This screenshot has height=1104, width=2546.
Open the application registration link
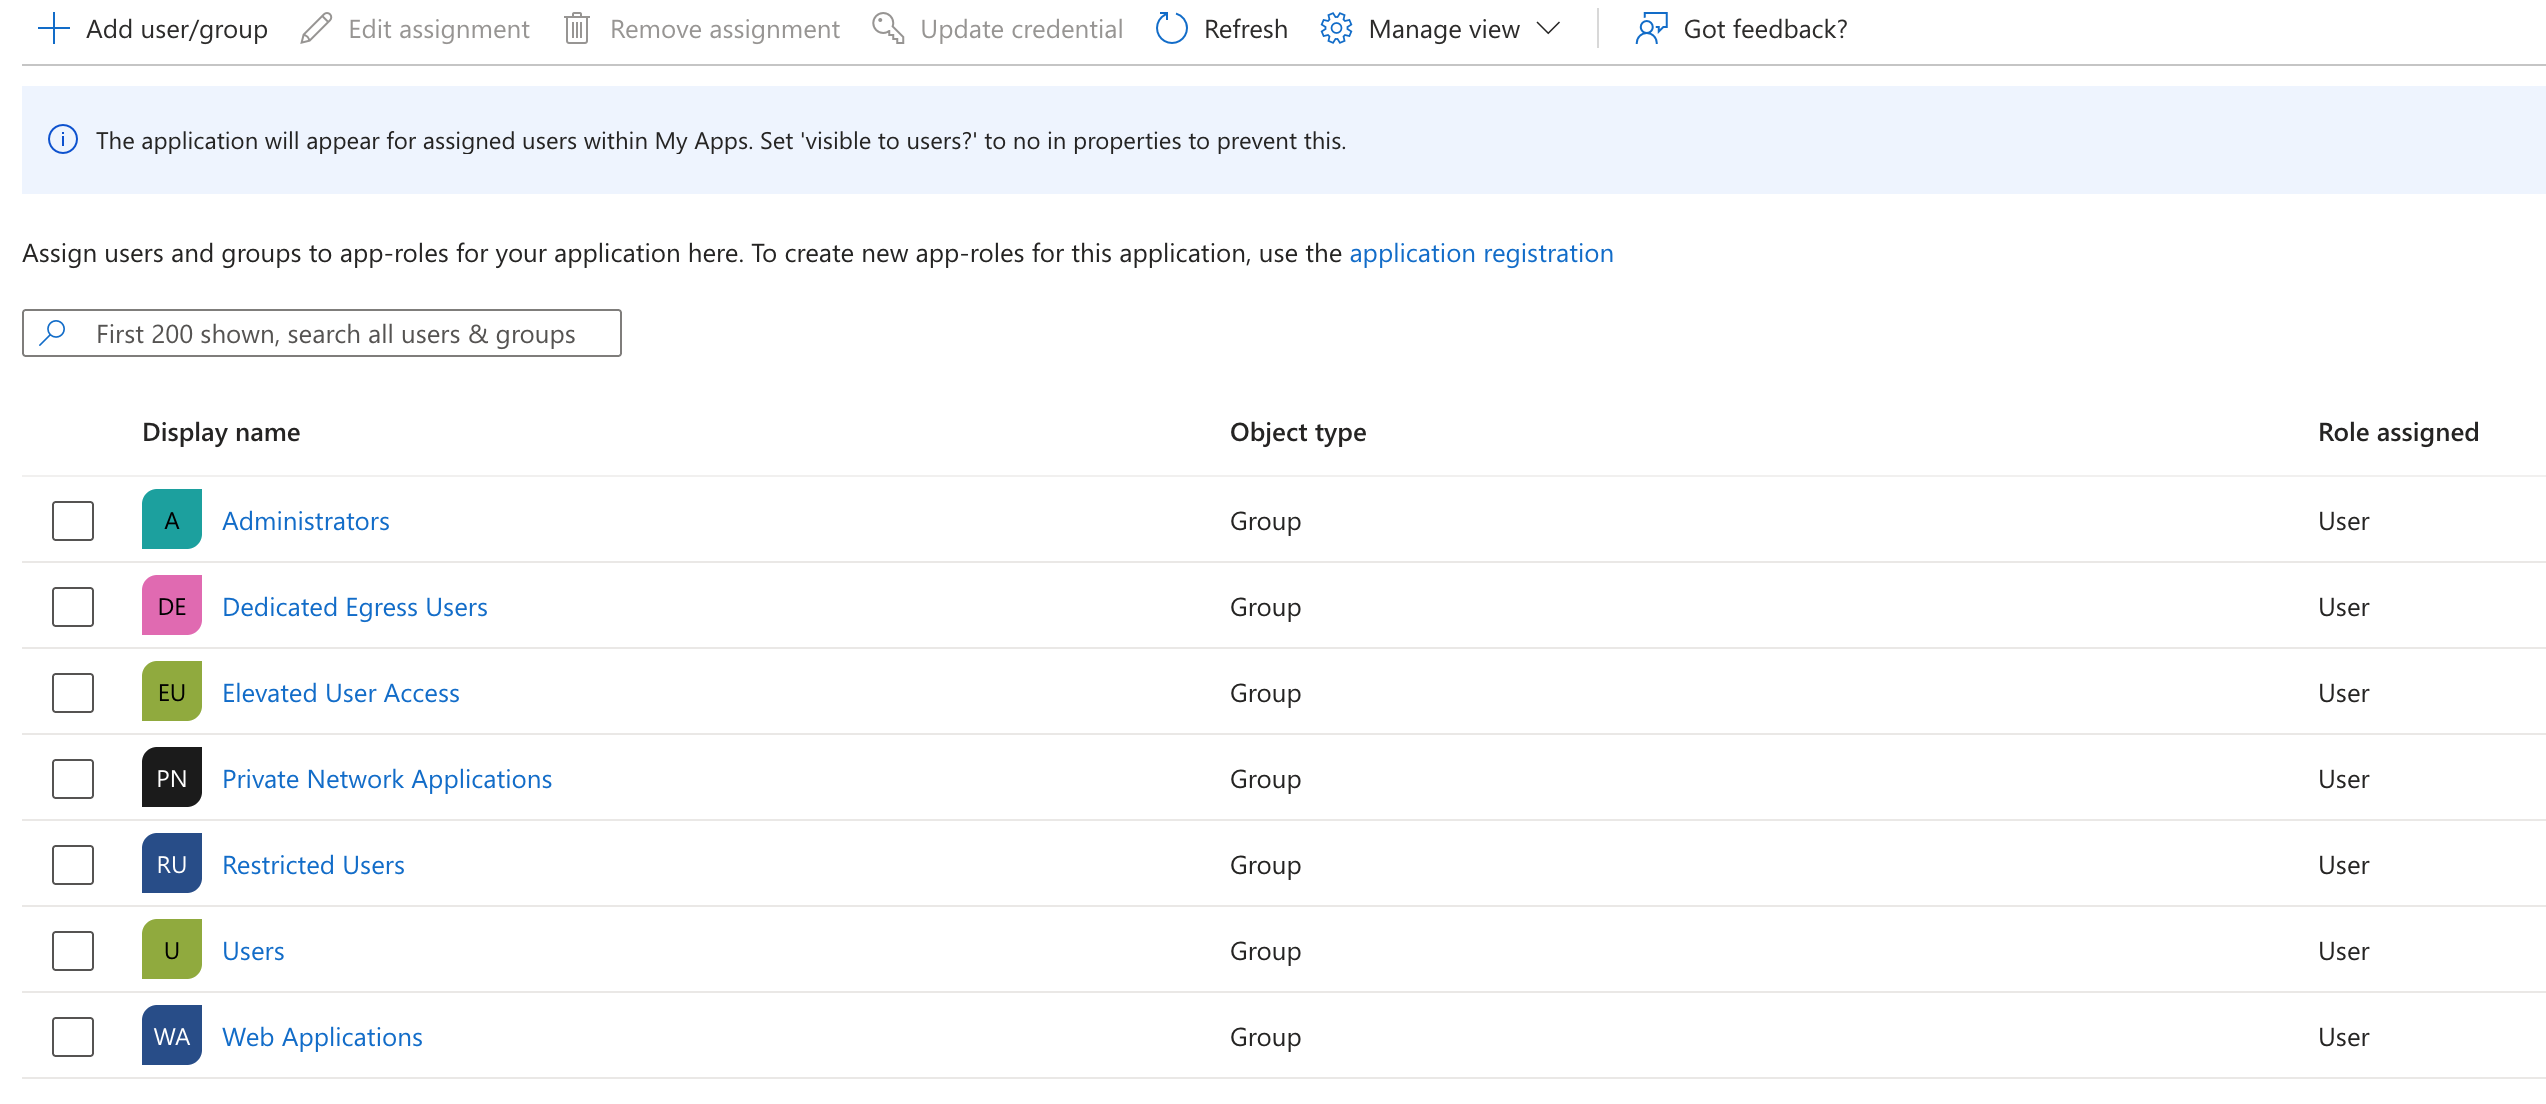[x=1481, y=253]
